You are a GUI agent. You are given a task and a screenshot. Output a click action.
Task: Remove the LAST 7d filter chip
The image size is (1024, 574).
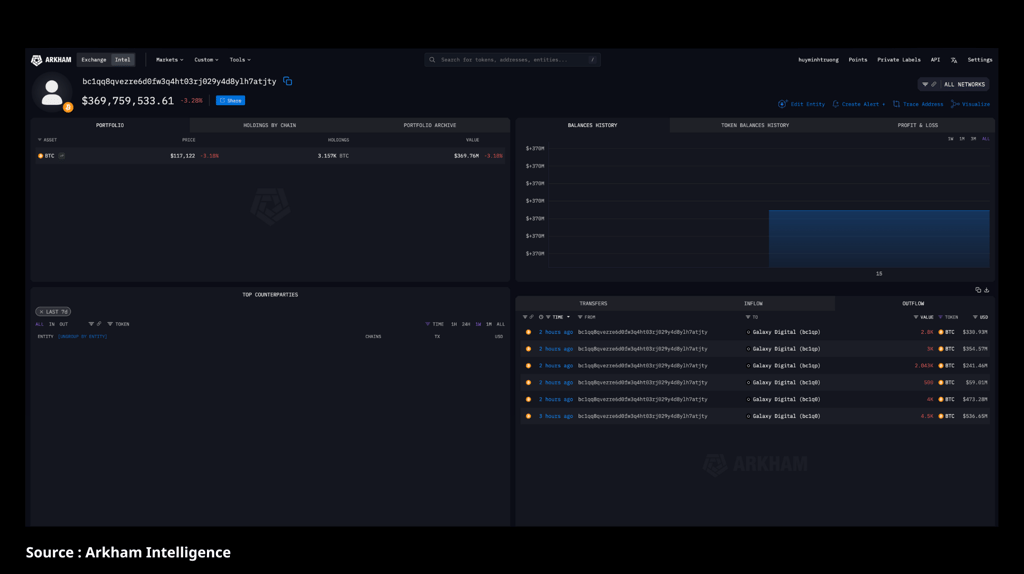tap(41, 312)
